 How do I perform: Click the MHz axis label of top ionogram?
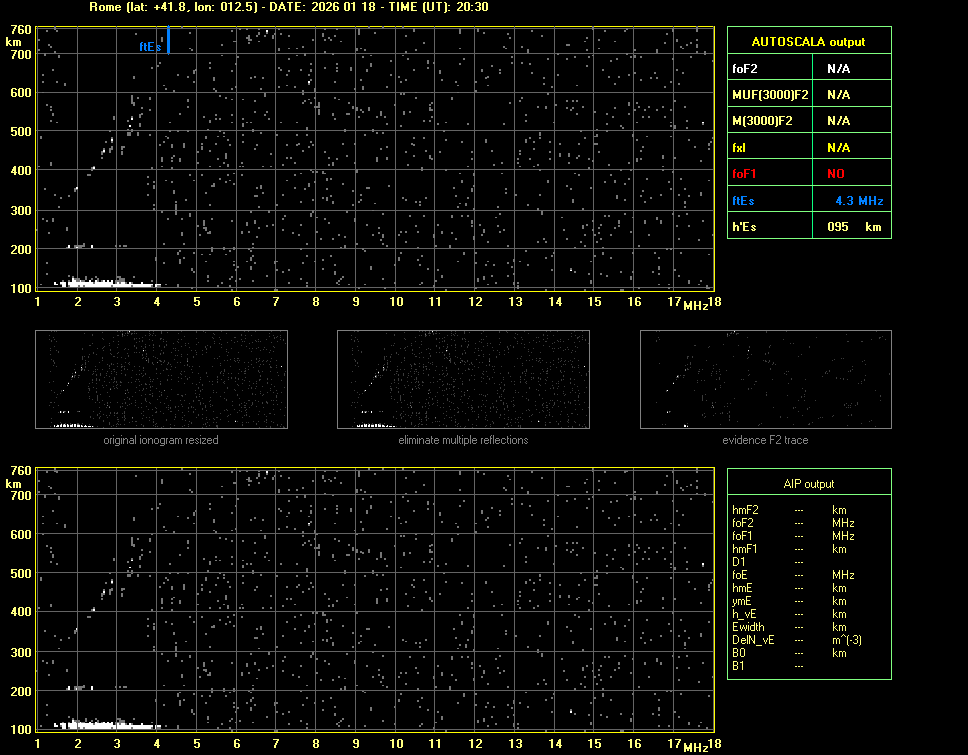point(695,304)
